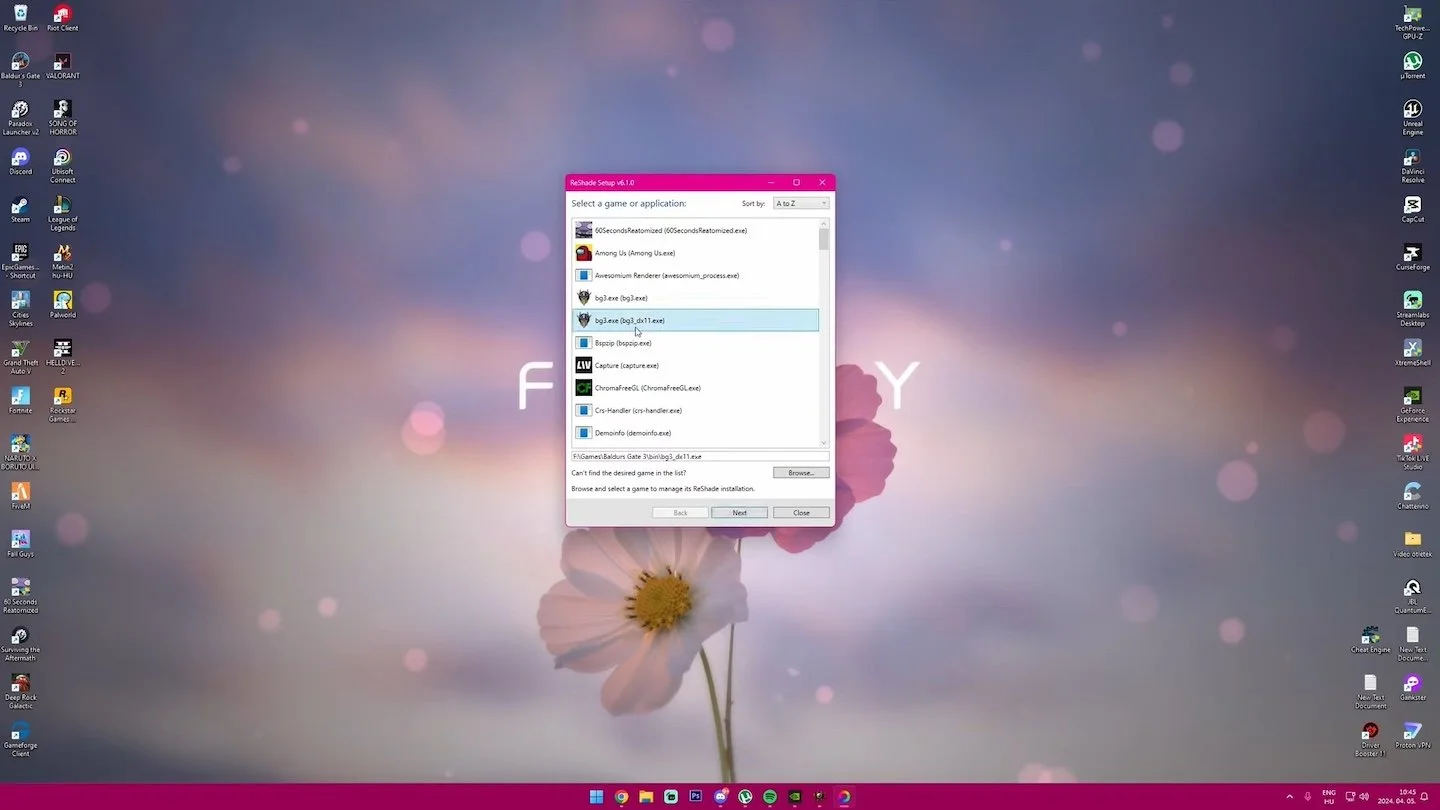
Task: Select FiveM desktop shortcut
Action: [20, 496]
